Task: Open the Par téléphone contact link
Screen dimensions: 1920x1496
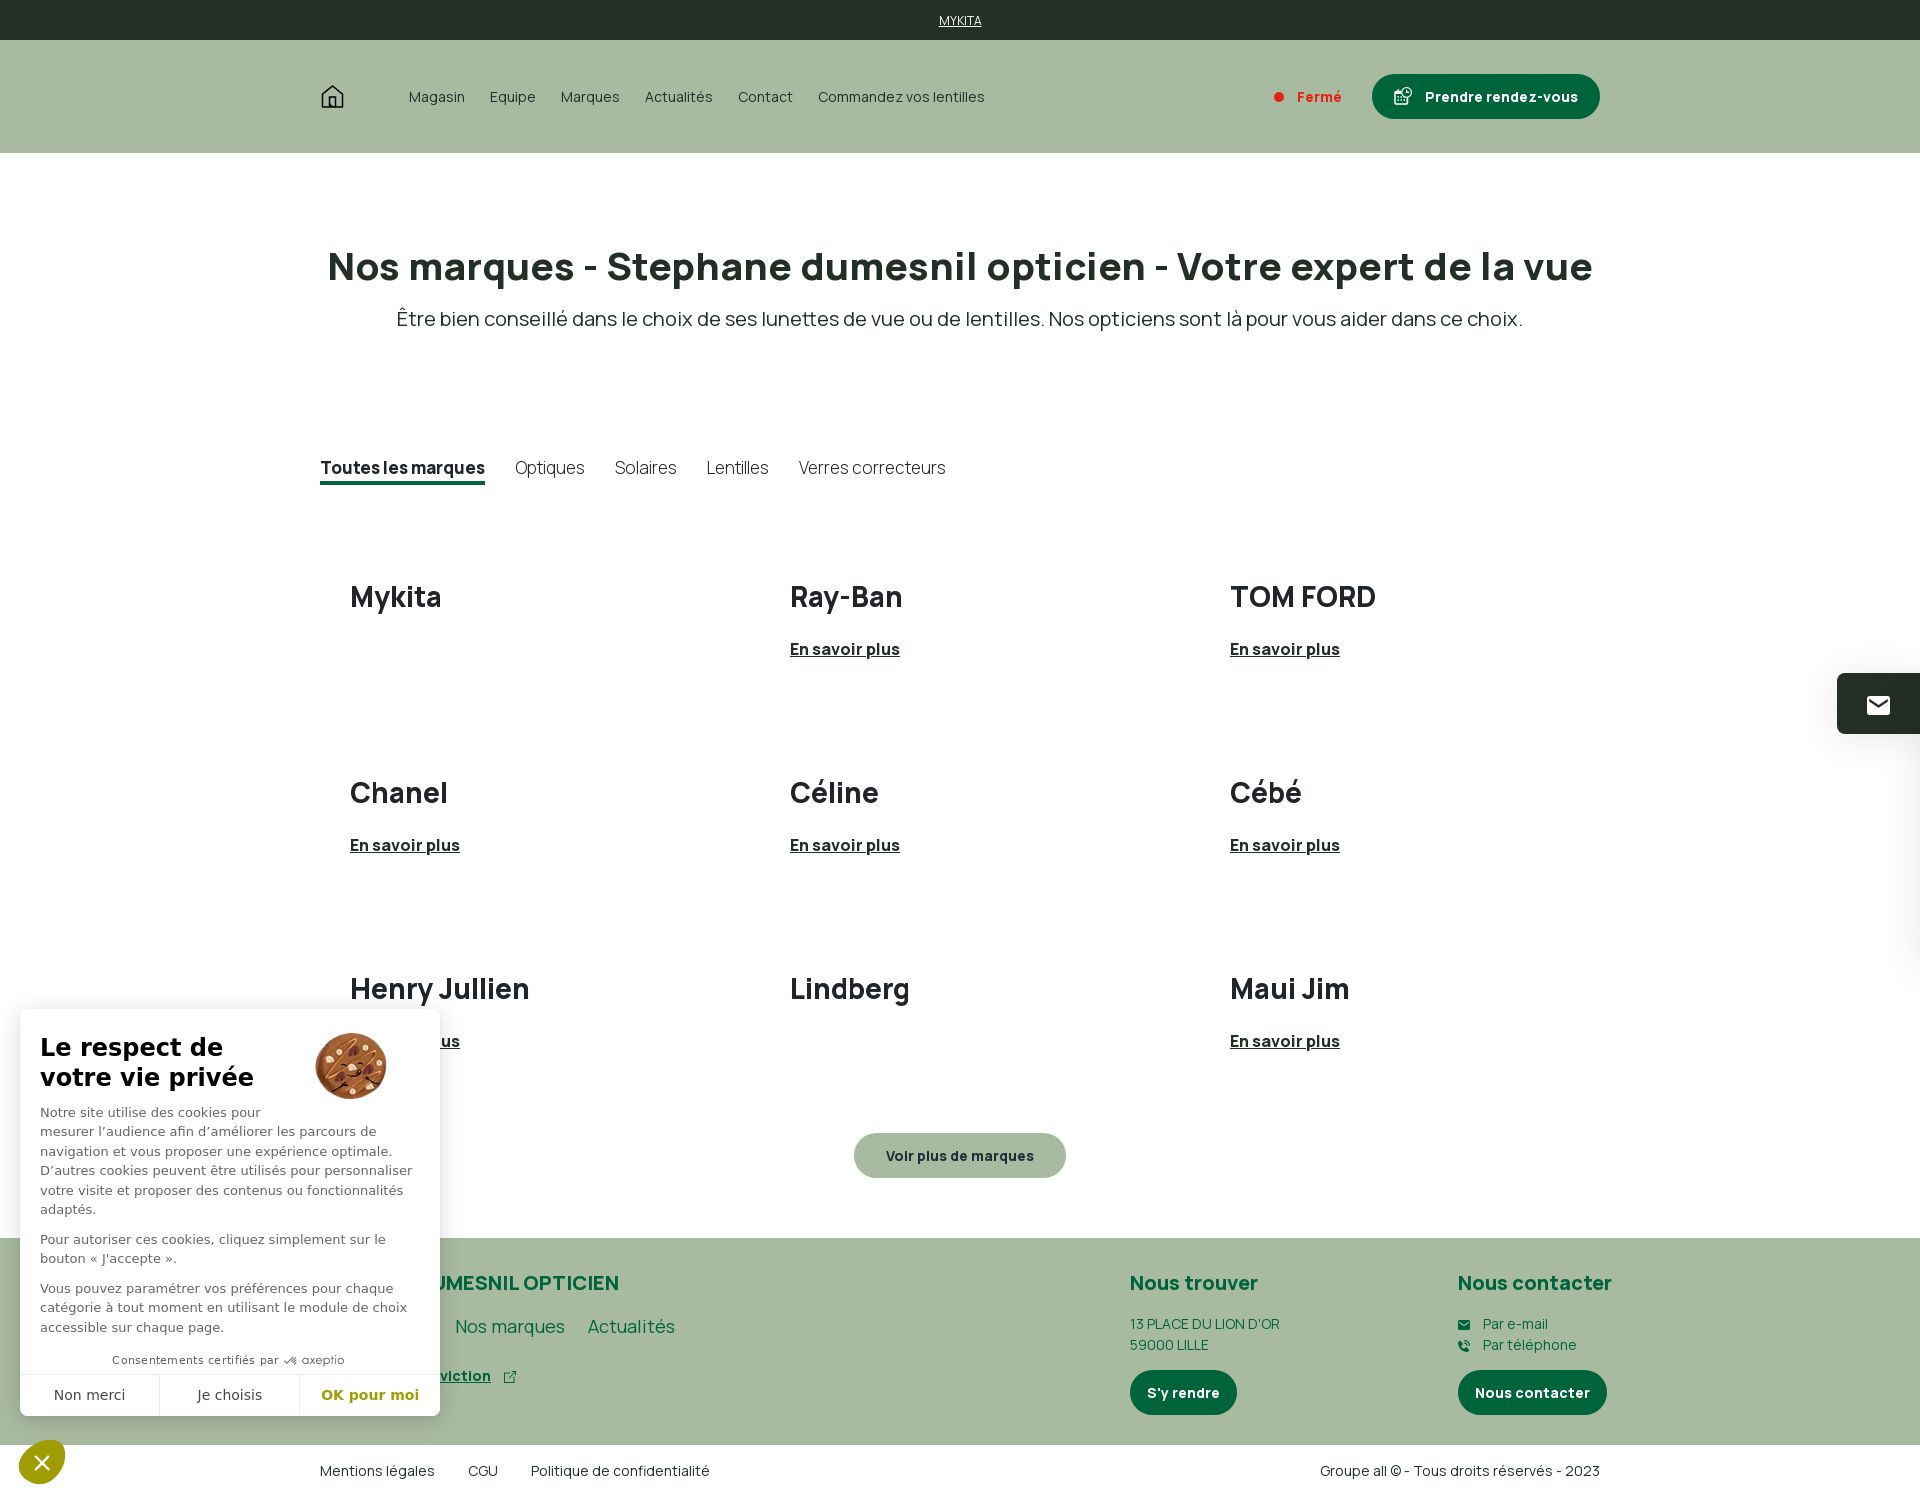Action: click(x=1530, y=1346)
